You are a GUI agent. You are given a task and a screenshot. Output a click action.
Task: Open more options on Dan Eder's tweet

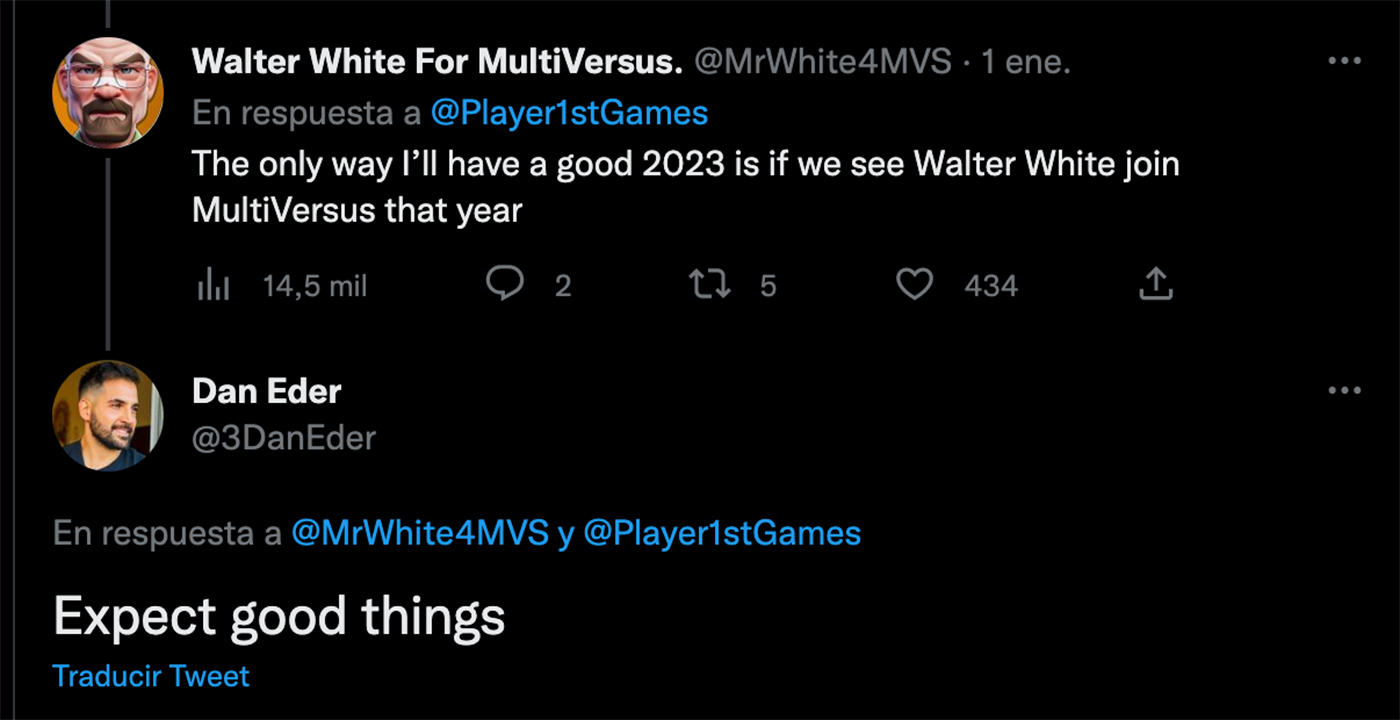(x=1344, y=390)
